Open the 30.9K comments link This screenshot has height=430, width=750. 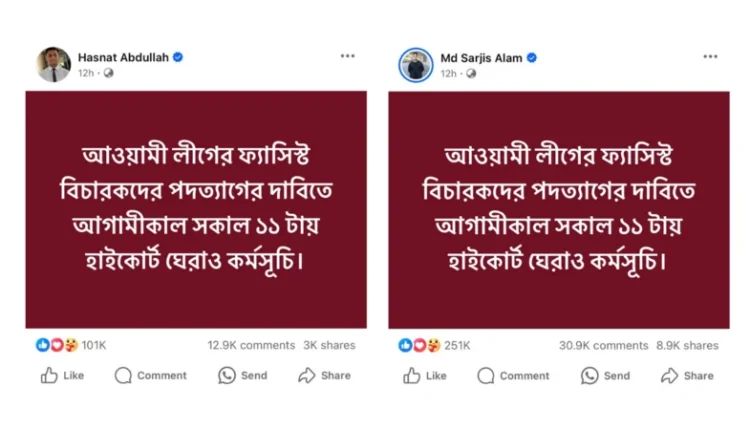(x=603, y=345)
